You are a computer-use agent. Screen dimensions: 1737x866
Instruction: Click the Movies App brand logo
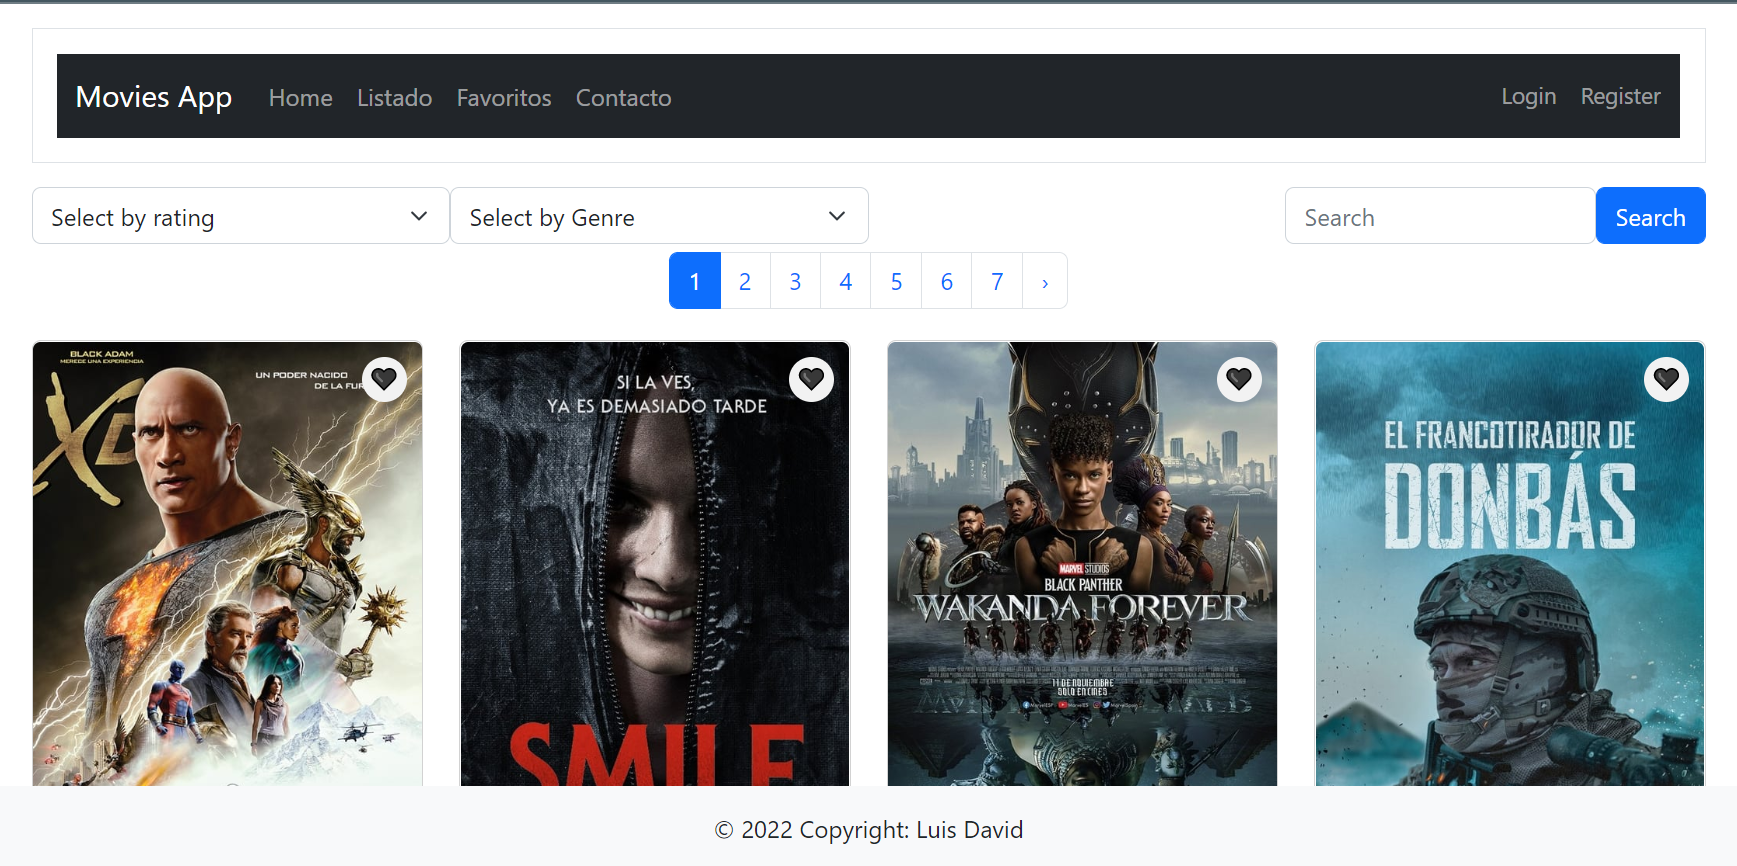(154, 97)
